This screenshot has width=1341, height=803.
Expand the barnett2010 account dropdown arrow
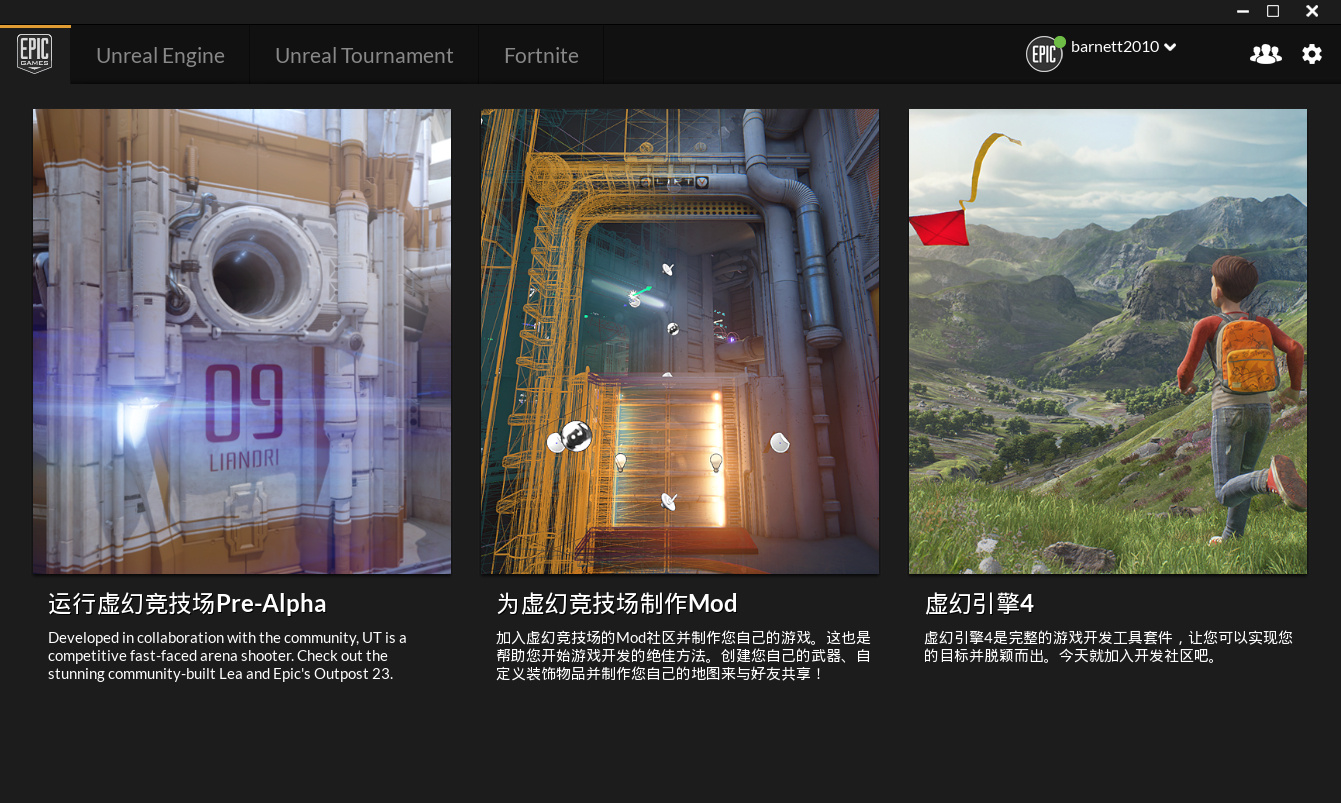1170,47
